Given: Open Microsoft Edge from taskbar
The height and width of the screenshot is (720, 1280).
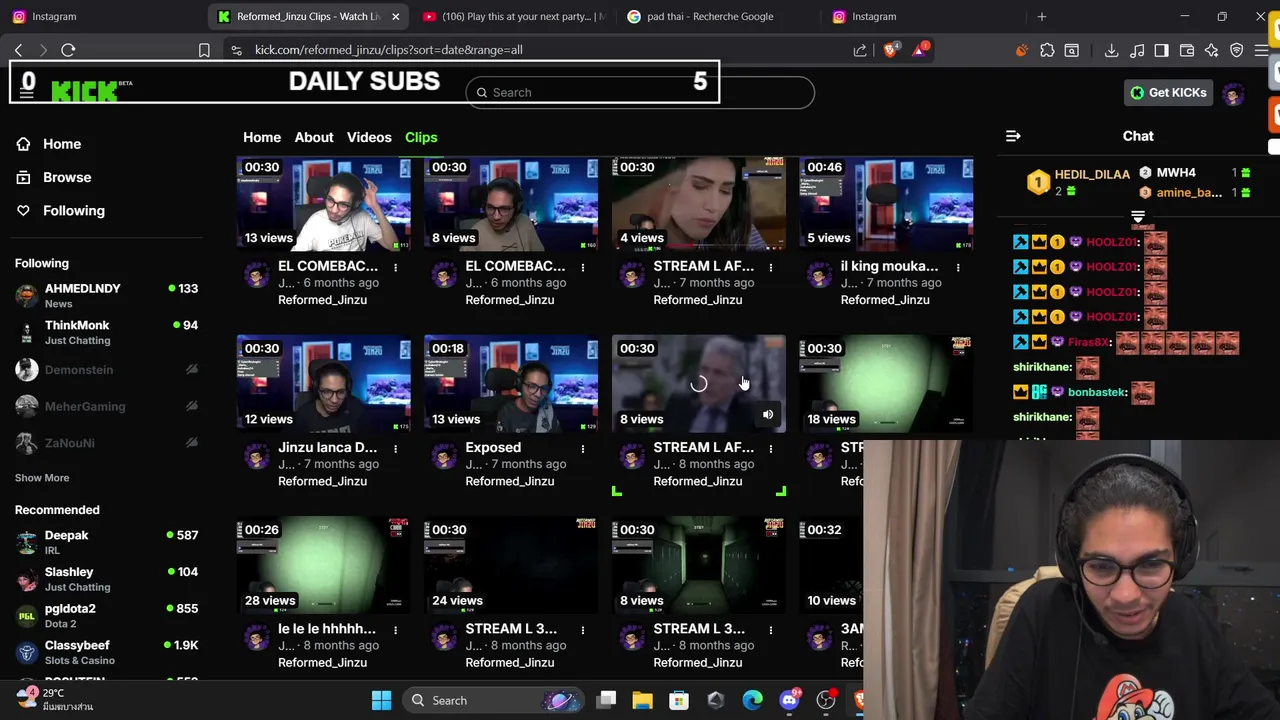Looking at the screenshot, I should (752, 700).
